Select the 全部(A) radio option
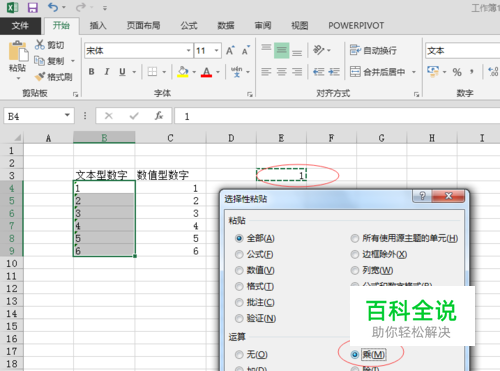Viewport: 500px width, 371px height. tap(239, 238)
